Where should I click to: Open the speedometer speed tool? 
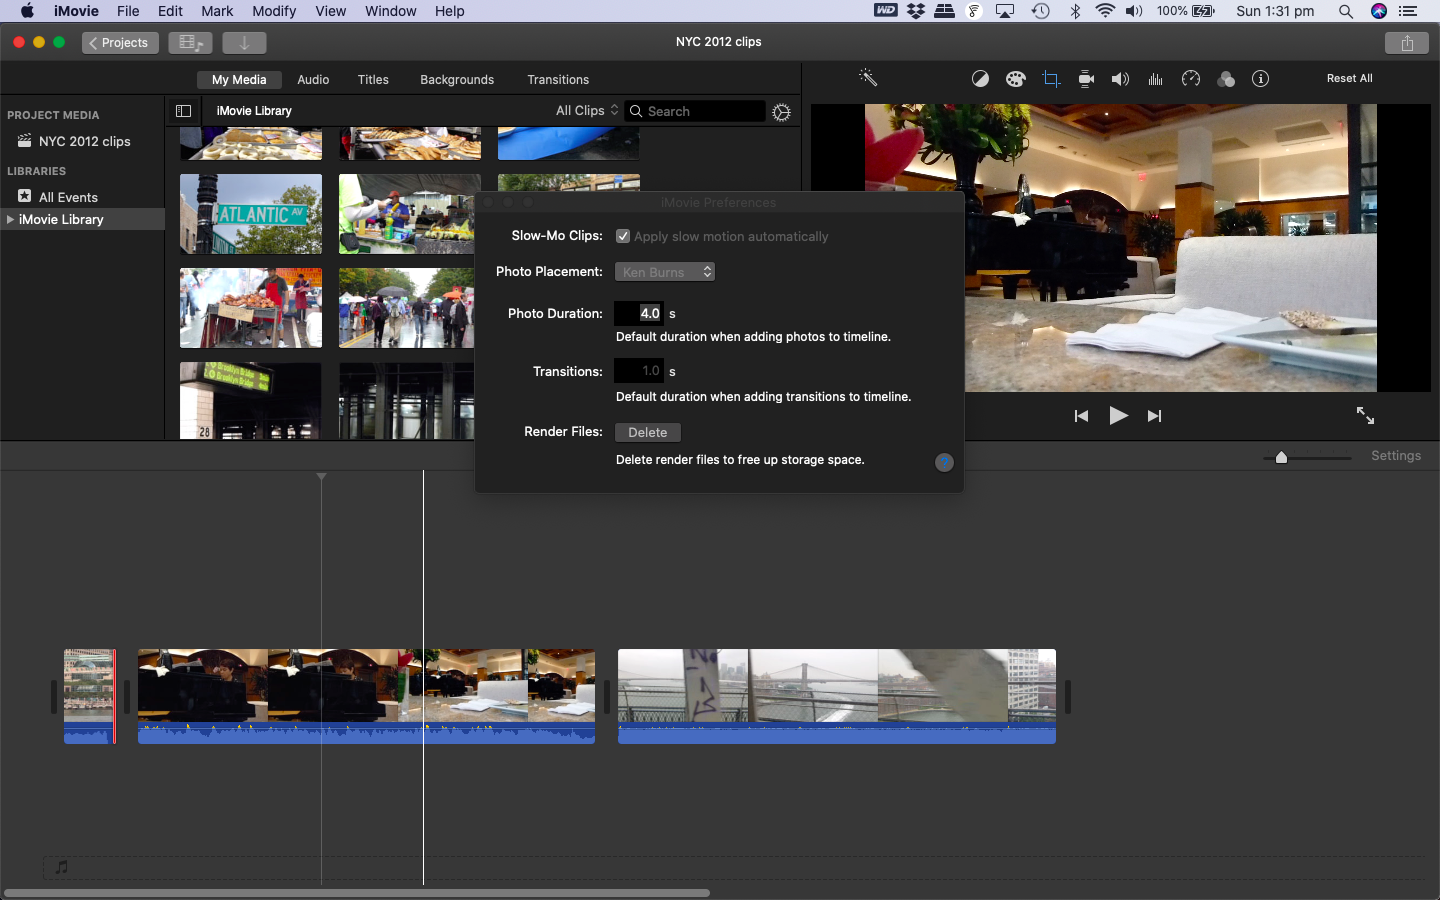(1190, 79)
